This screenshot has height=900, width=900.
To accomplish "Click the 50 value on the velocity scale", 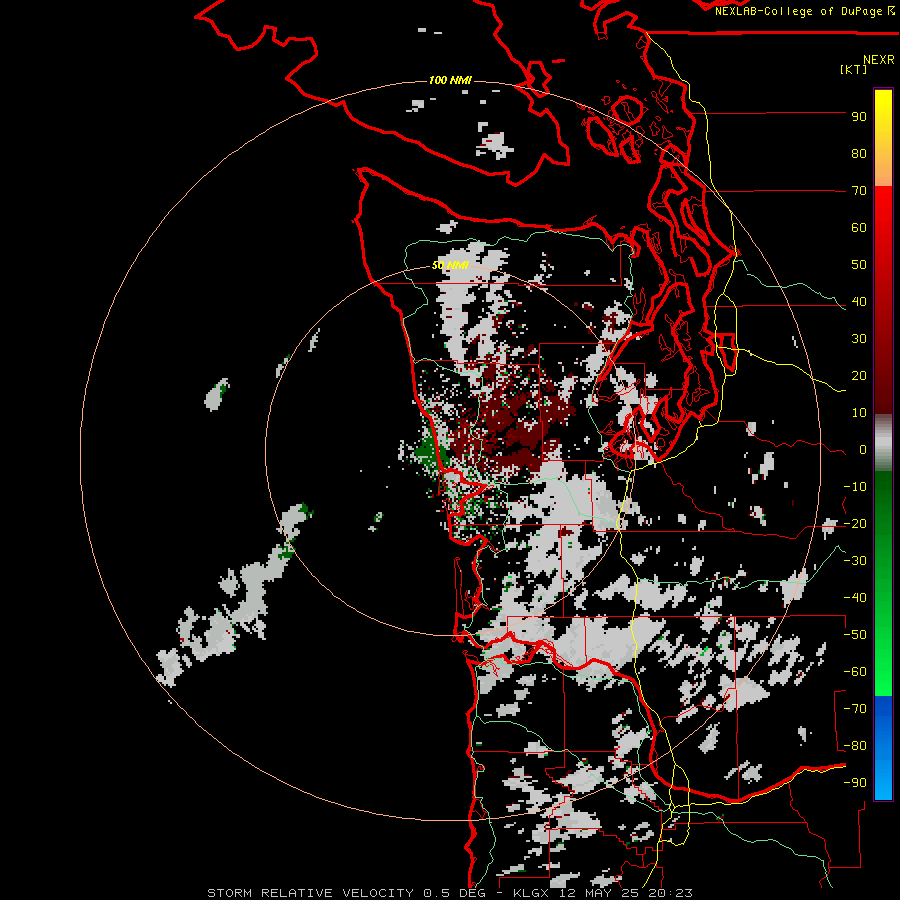I will (859, 265).
